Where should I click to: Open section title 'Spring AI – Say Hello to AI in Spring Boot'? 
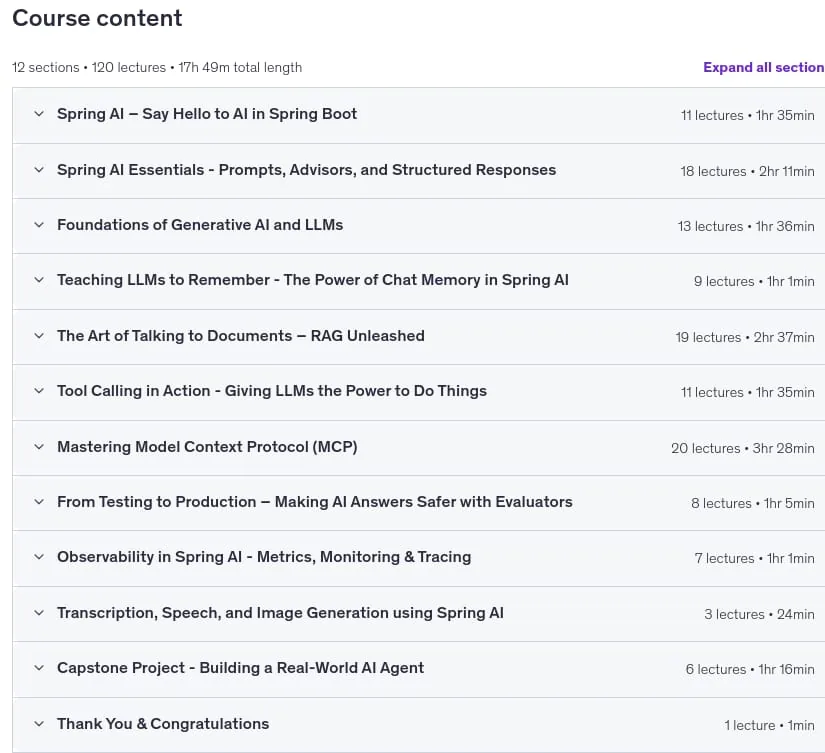pyautogui.click(x=207, y=114)
